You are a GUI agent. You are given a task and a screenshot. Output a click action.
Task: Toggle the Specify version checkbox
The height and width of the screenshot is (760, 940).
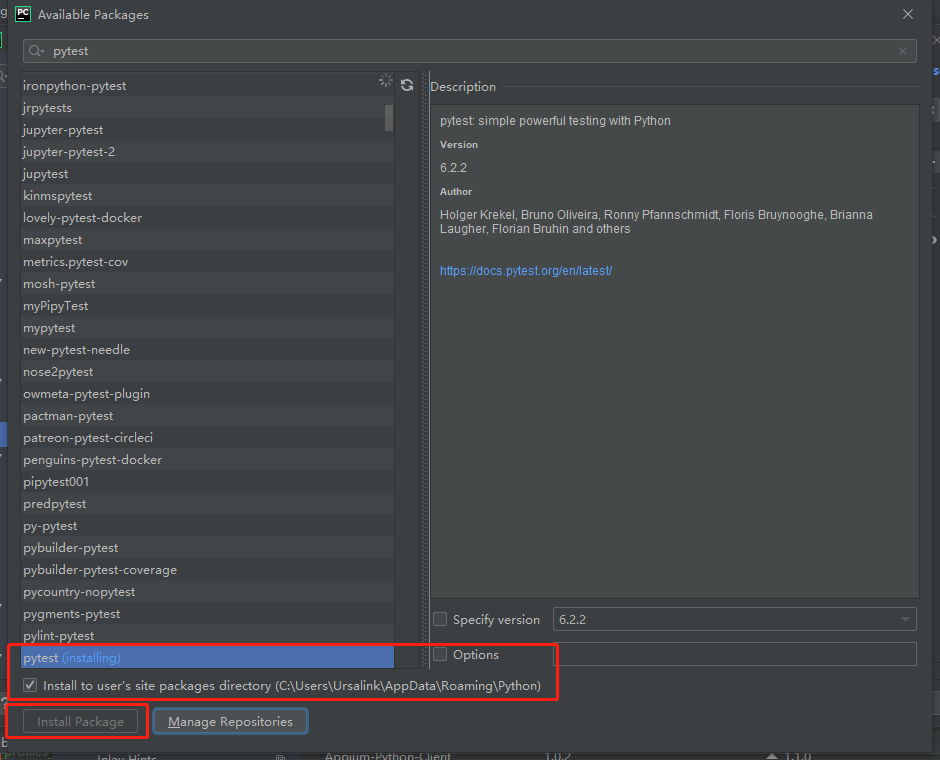[440, 619]
